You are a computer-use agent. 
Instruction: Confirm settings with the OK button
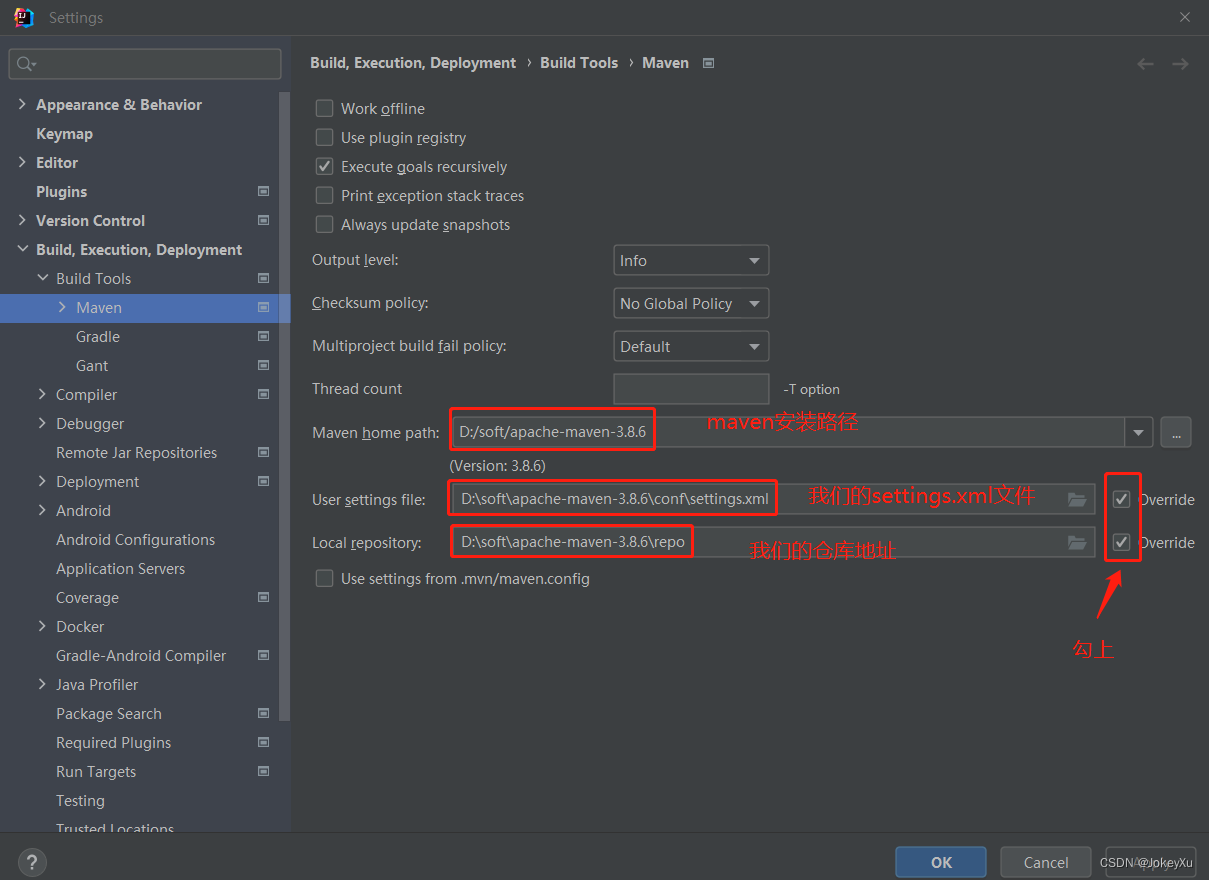point(941,862)
